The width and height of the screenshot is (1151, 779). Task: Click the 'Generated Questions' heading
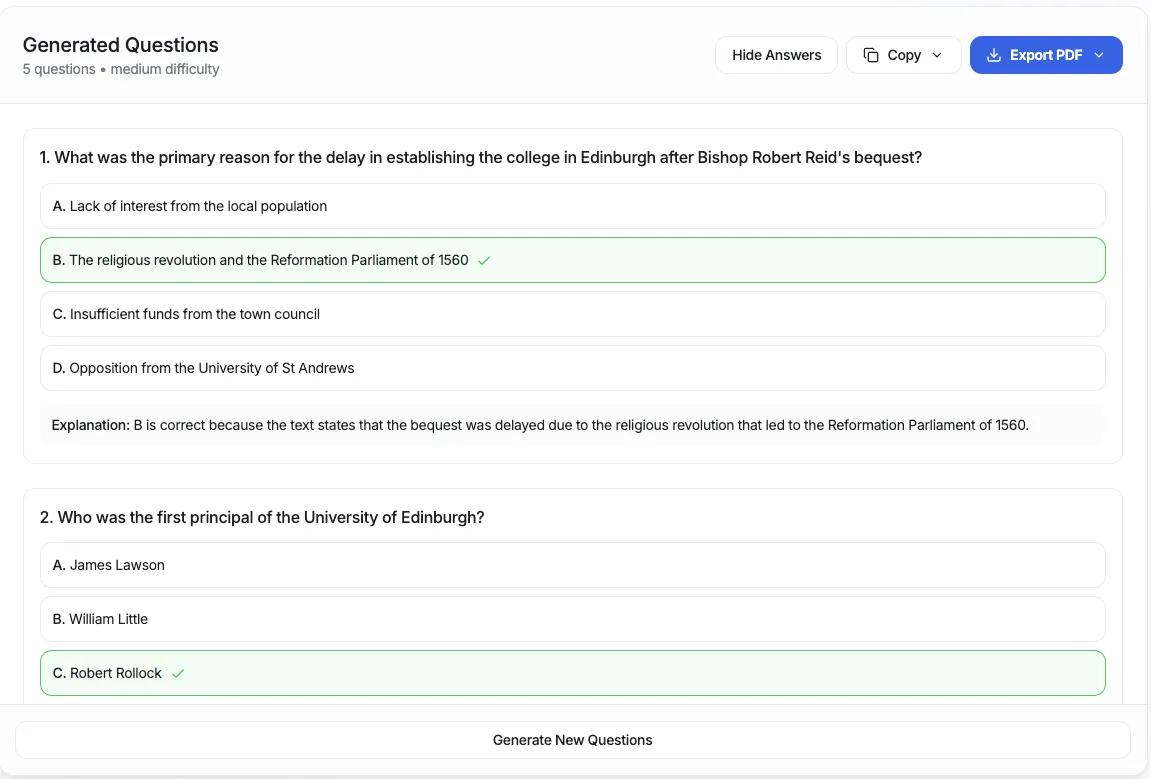(x=120, y=45)
